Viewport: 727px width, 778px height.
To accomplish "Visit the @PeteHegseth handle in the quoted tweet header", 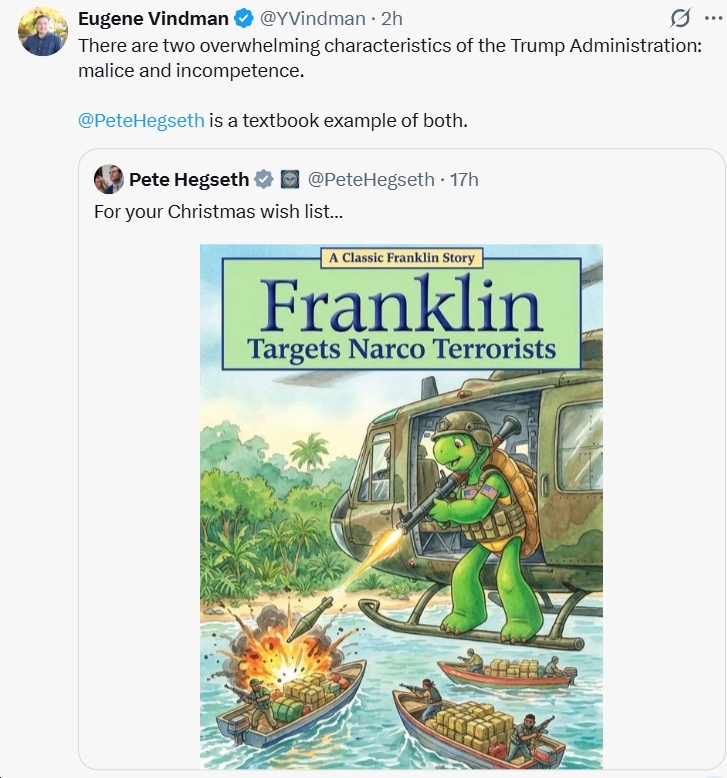I will pyautogui.click(x=370, y=180).
